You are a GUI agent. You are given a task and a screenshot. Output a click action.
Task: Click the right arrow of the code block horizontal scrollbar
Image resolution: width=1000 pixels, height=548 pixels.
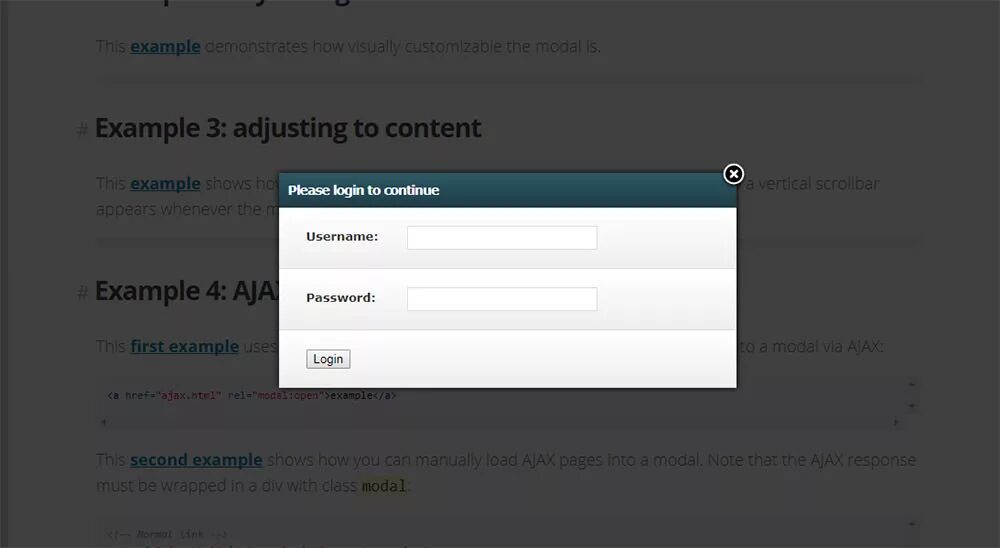895,422
